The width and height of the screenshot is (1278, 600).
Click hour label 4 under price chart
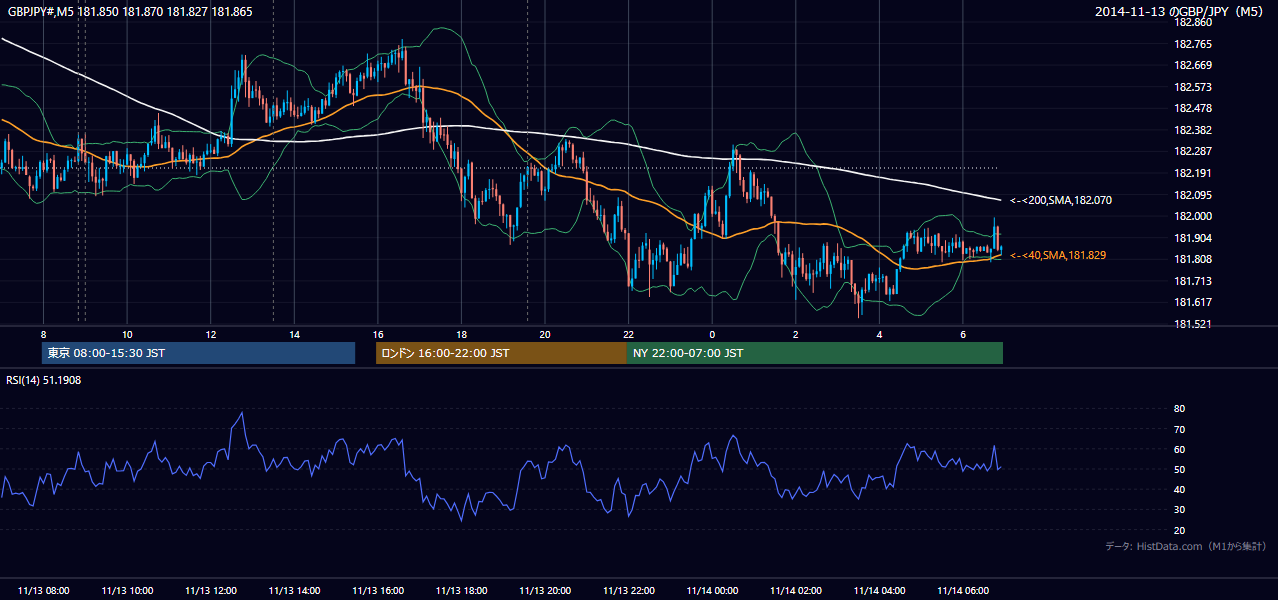(879, 334)
